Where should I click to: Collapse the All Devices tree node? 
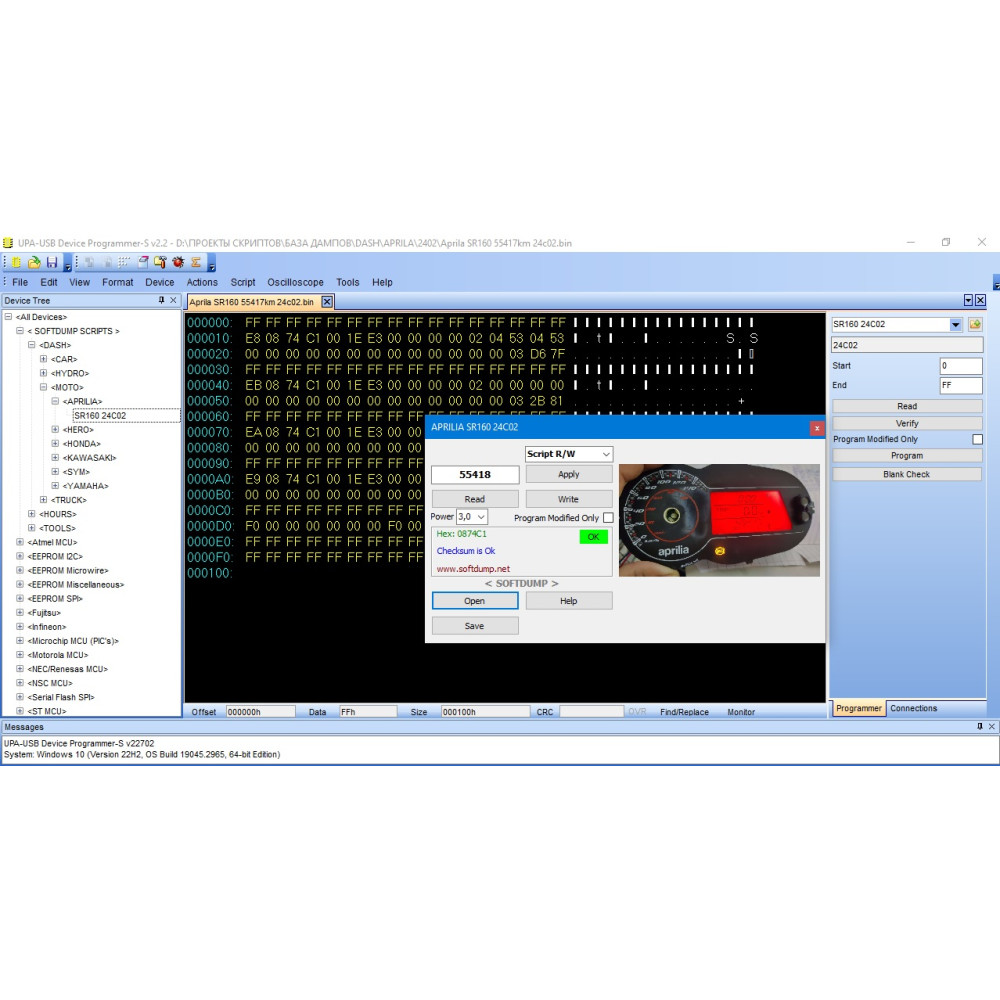(x=8, y=317)
